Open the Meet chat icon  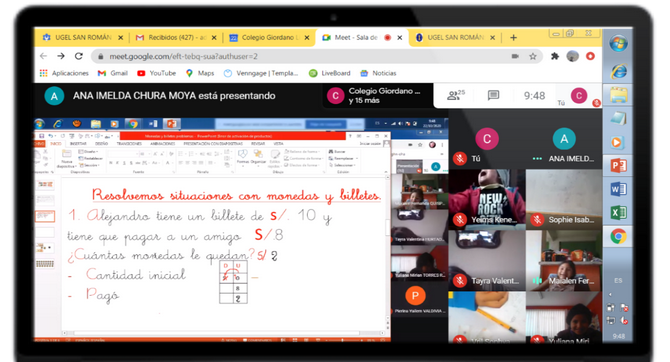(493, 95)
